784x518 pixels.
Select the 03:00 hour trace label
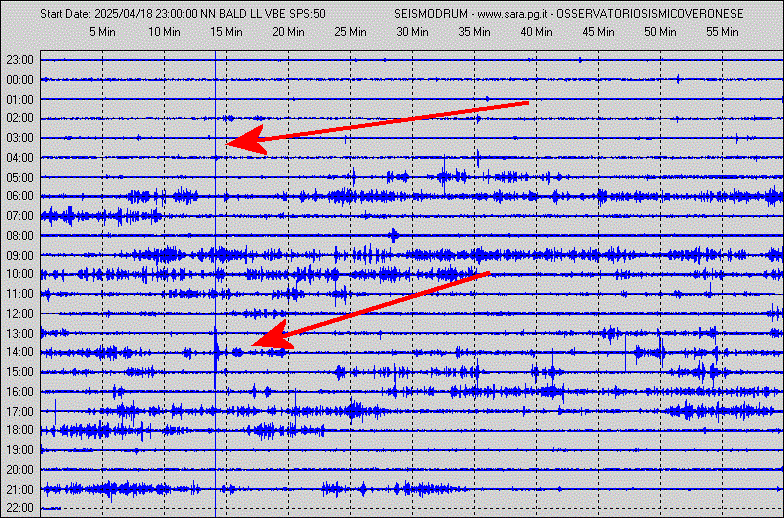click(20, 138)
